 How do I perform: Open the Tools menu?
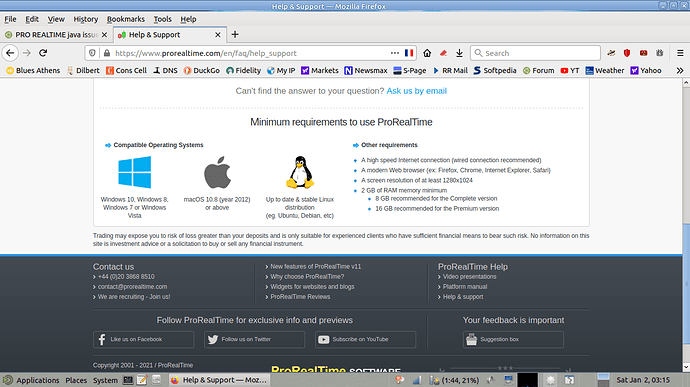162,19
